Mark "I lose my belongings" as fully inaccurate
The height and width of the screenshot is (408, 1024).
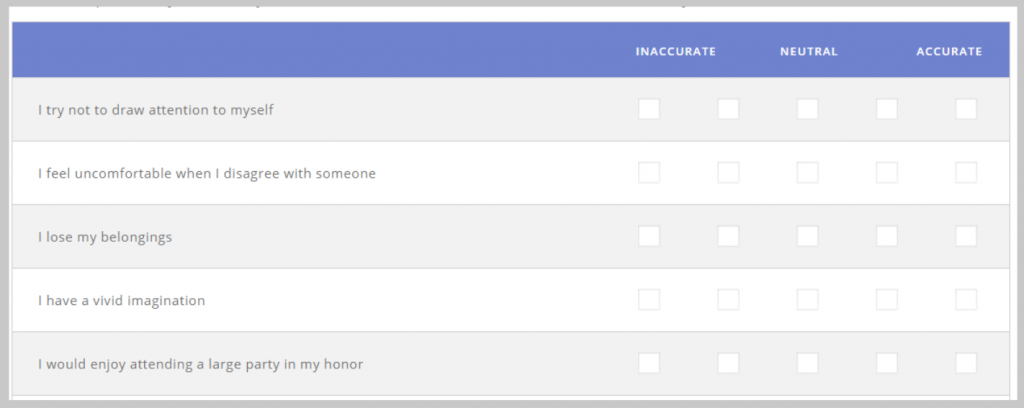(x=648, y=236)
